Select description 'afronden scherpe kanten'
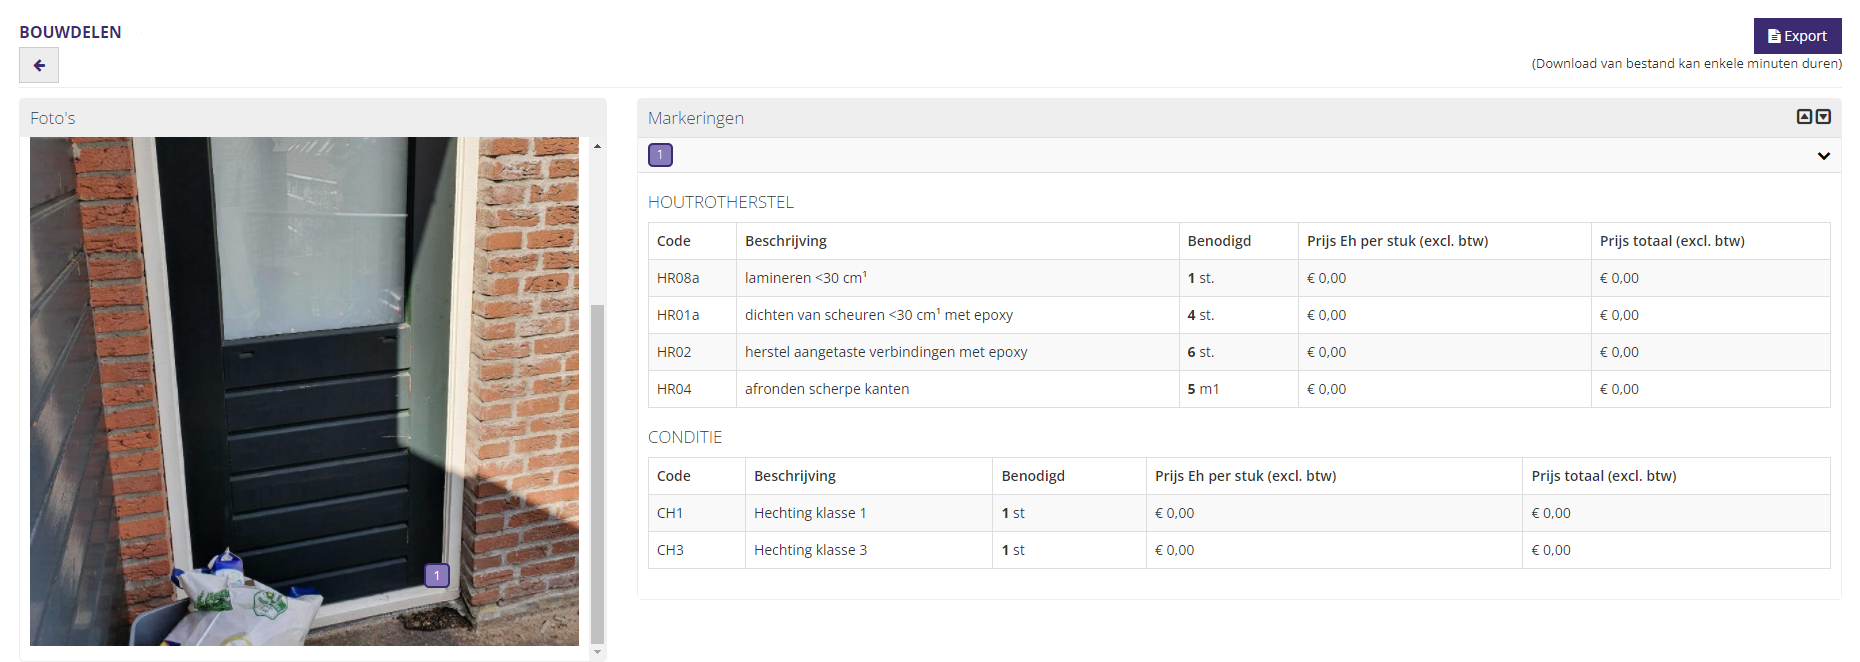 (827, 389)
